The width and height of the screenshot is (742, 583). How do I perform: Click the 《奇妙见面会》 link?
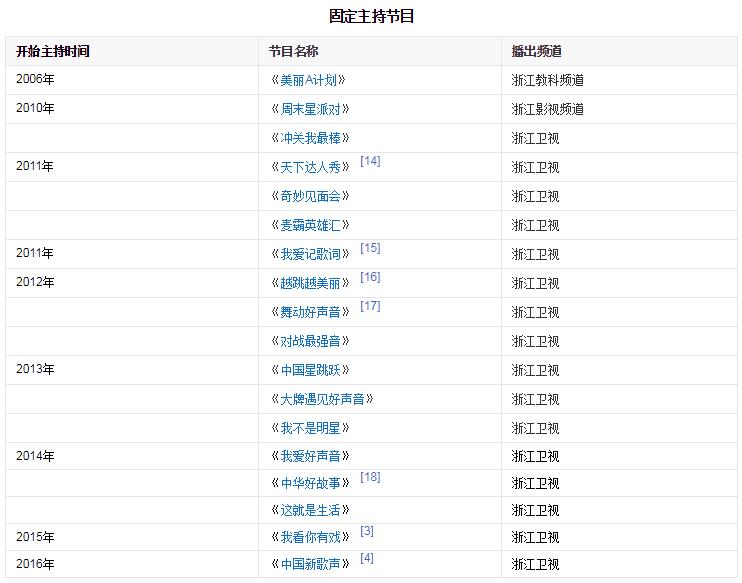tap(310, 196)
